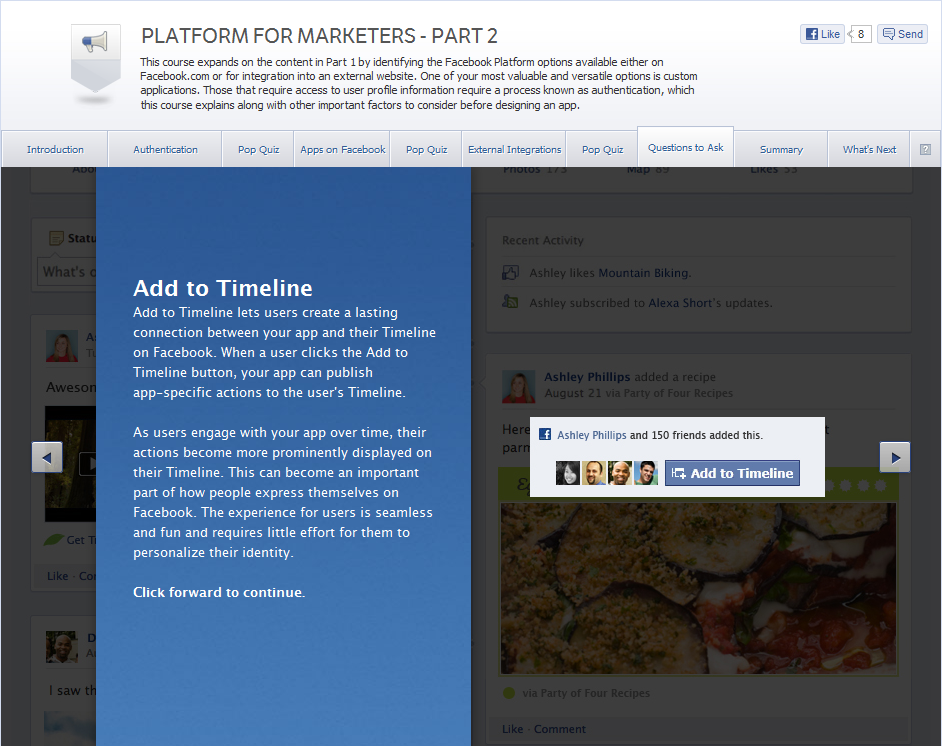This screenshot has height=746, width=942.
Task: Click the Facebook logo icon in popup
Action: tap(545, 434)
